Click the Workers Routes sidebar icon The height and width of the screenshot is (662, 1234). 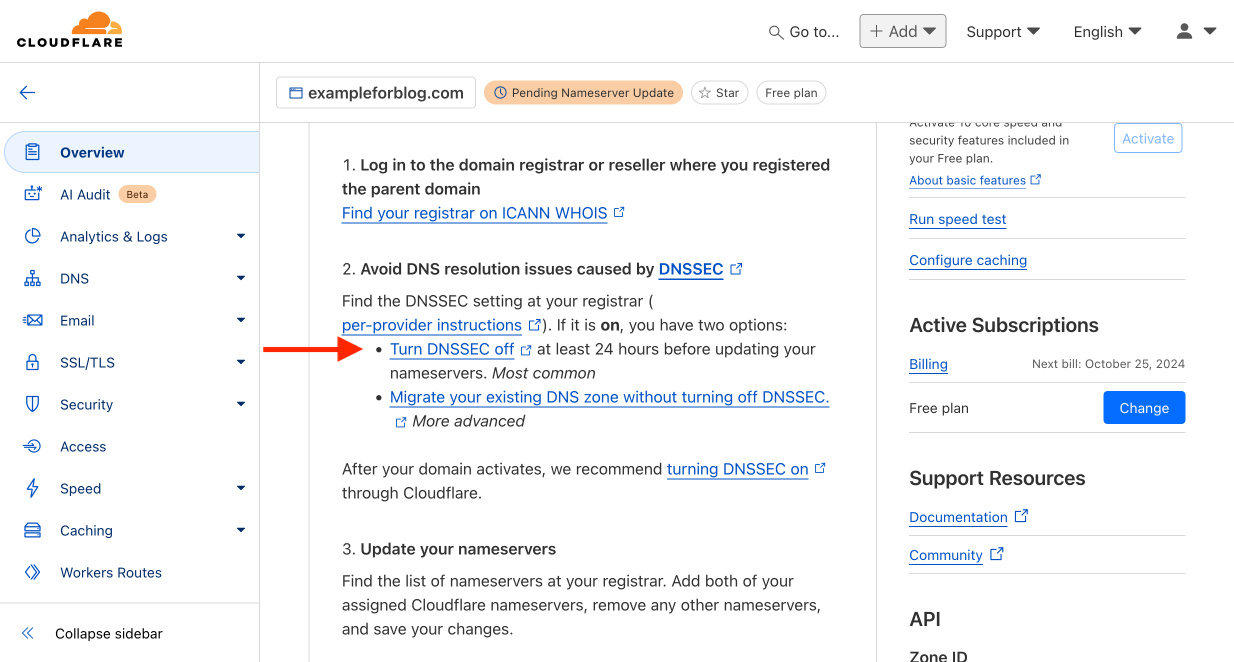tap(33, 572)
